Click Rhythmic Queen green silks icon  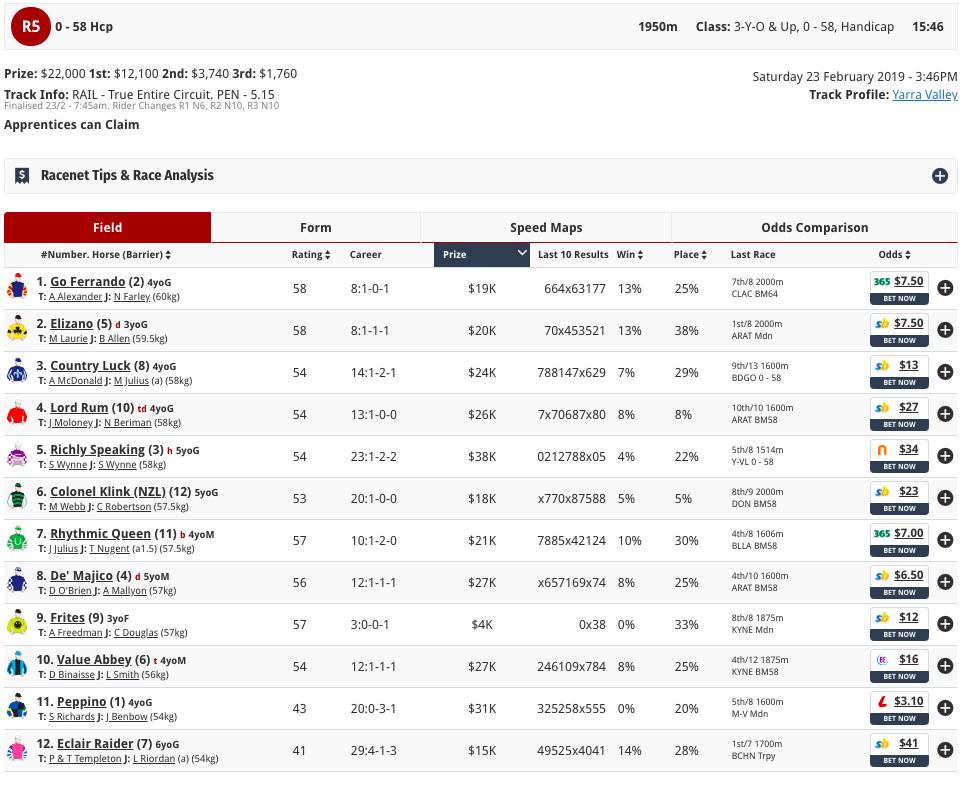(x=17, y=540)
